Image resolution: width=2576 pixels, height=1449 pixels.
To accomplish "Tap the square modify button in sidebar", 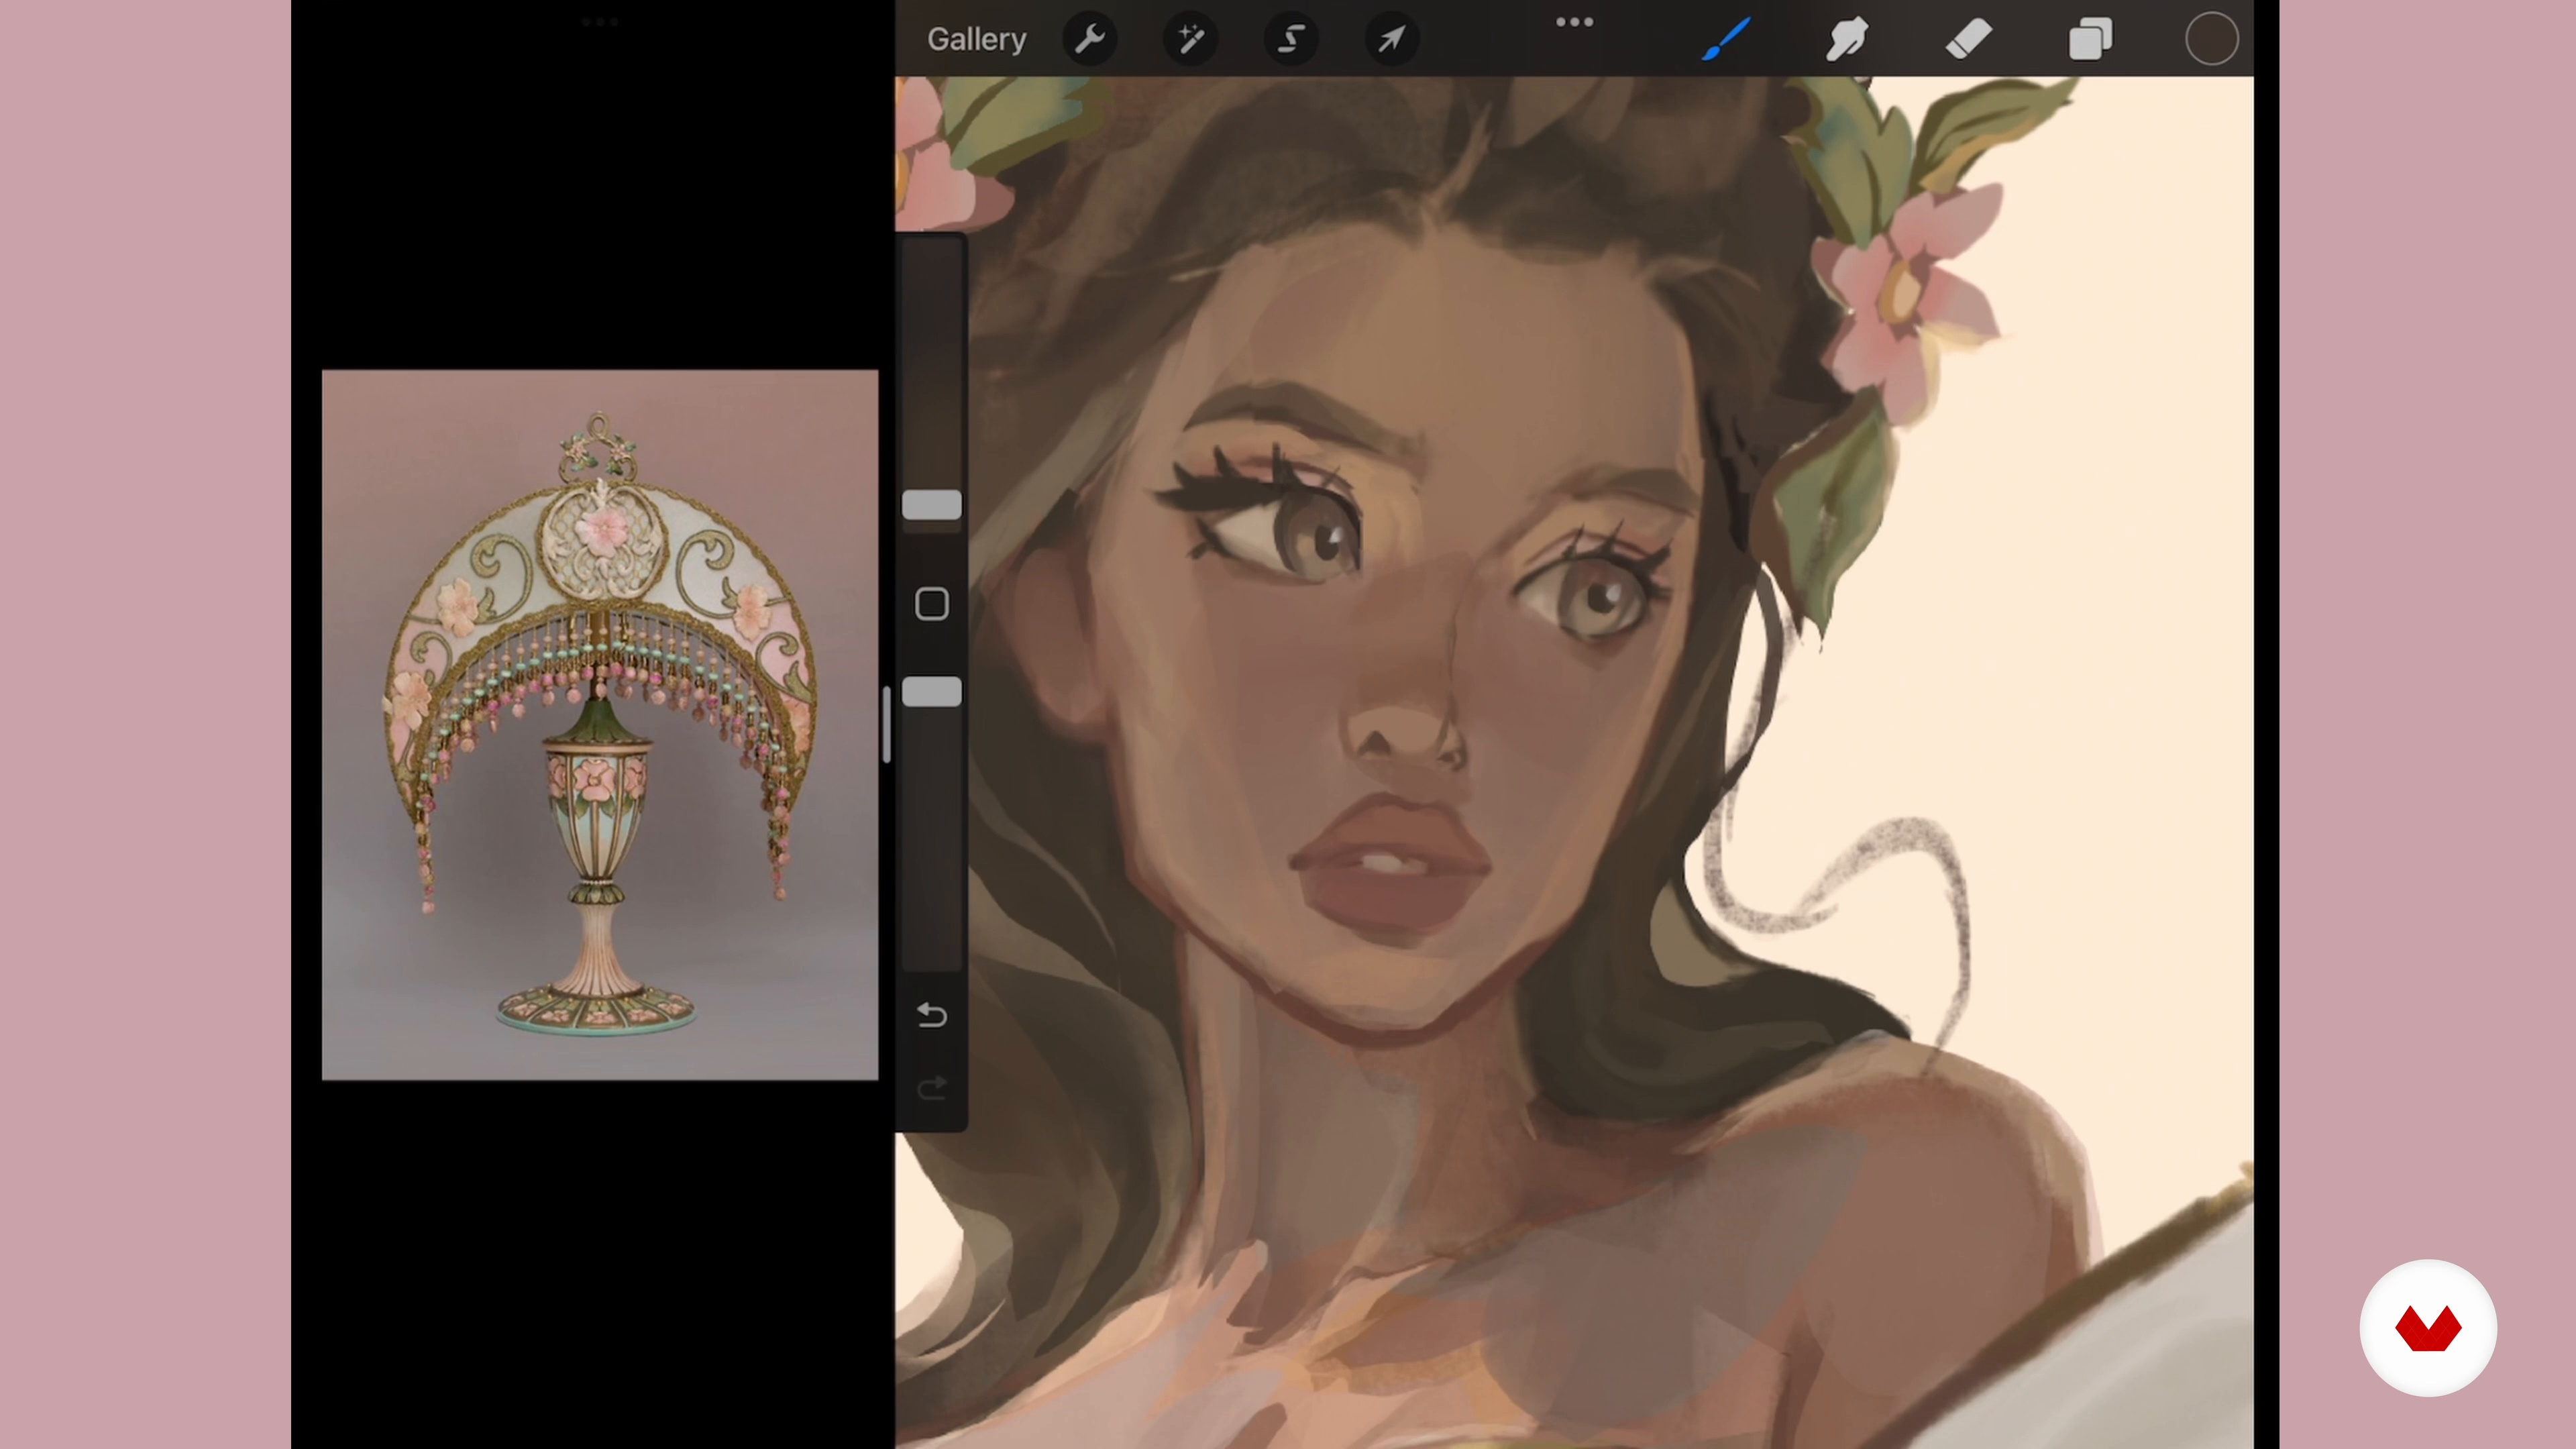I will [931, 604].
